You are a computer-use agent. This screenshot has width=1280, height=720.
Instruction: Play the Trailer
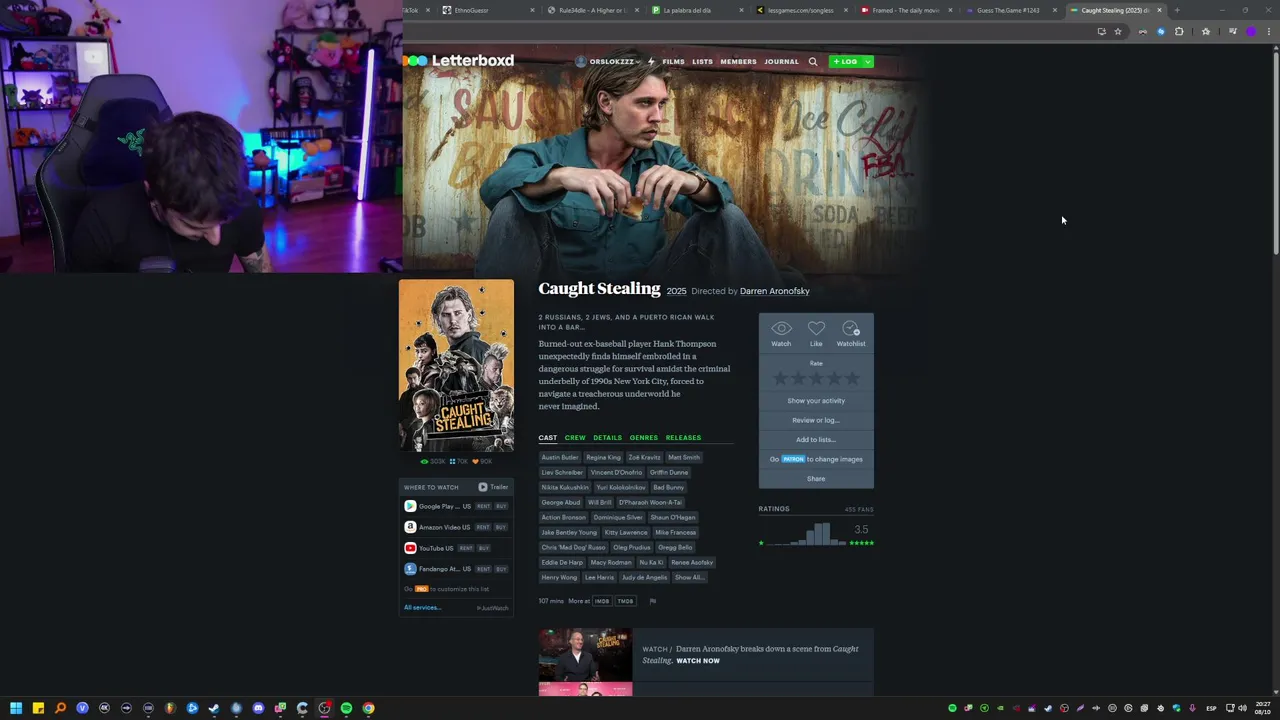[x=493, y=487]
